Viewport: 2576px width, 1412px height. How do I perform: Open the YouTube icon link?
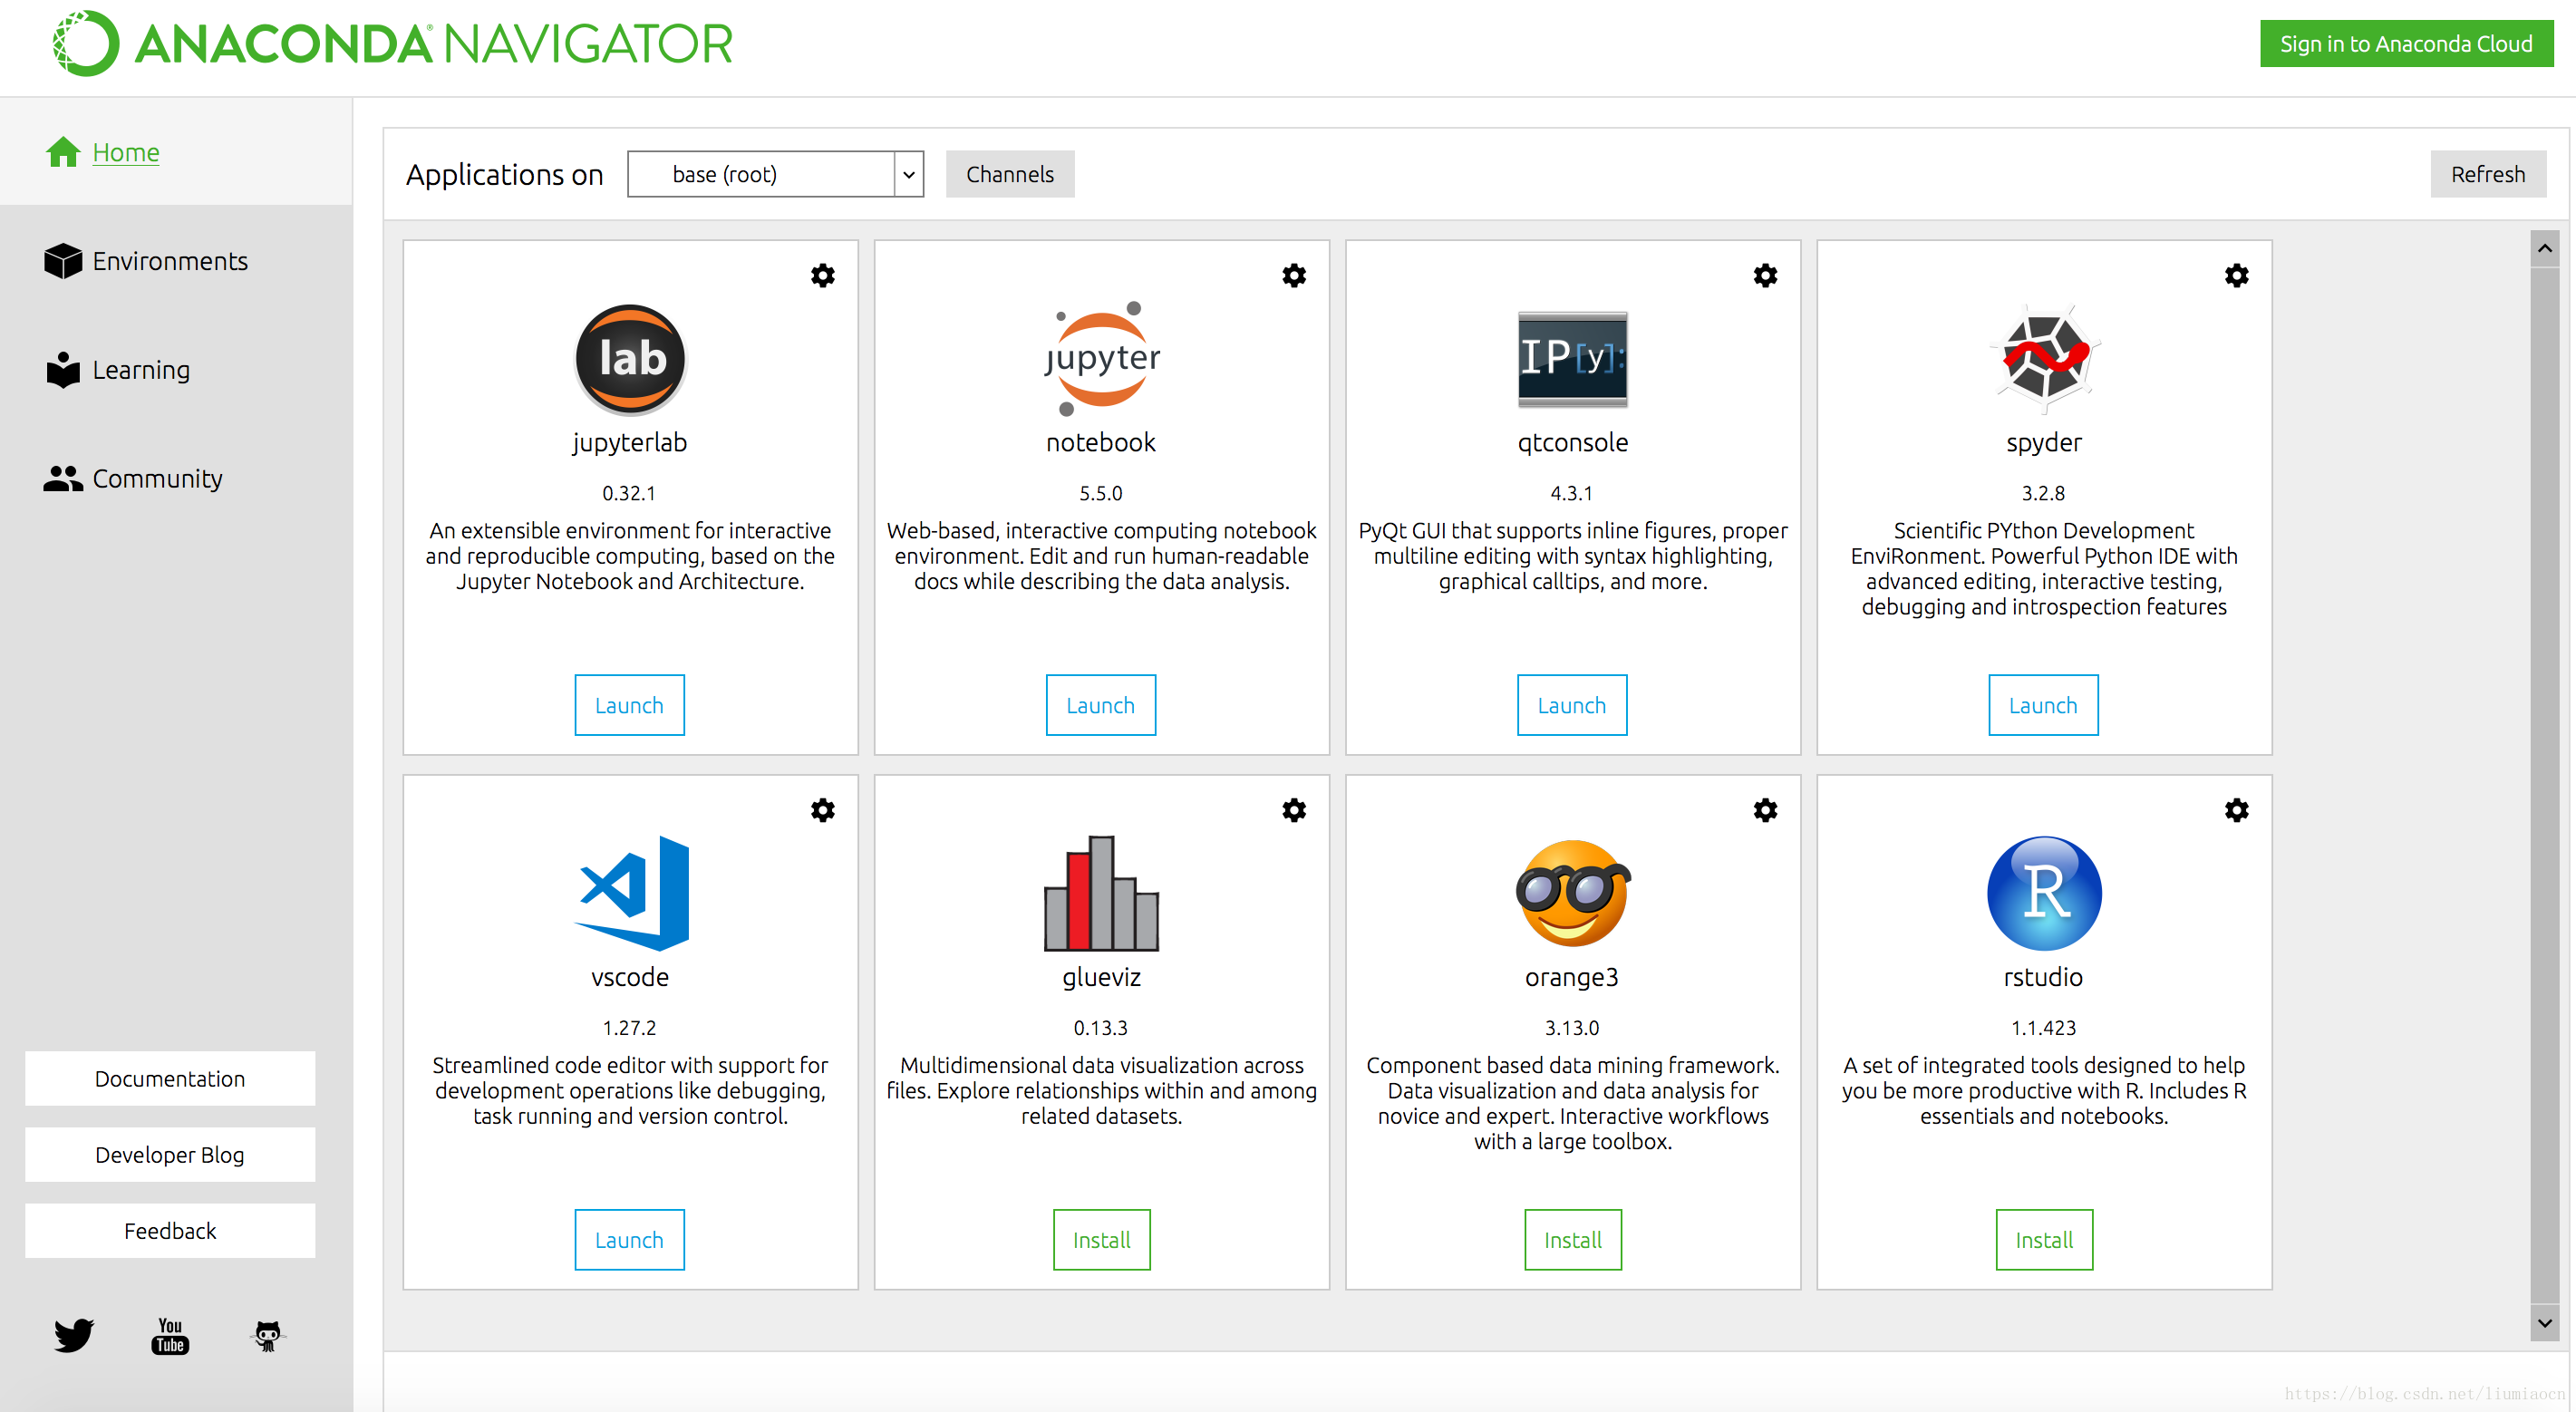[170, 1334]
